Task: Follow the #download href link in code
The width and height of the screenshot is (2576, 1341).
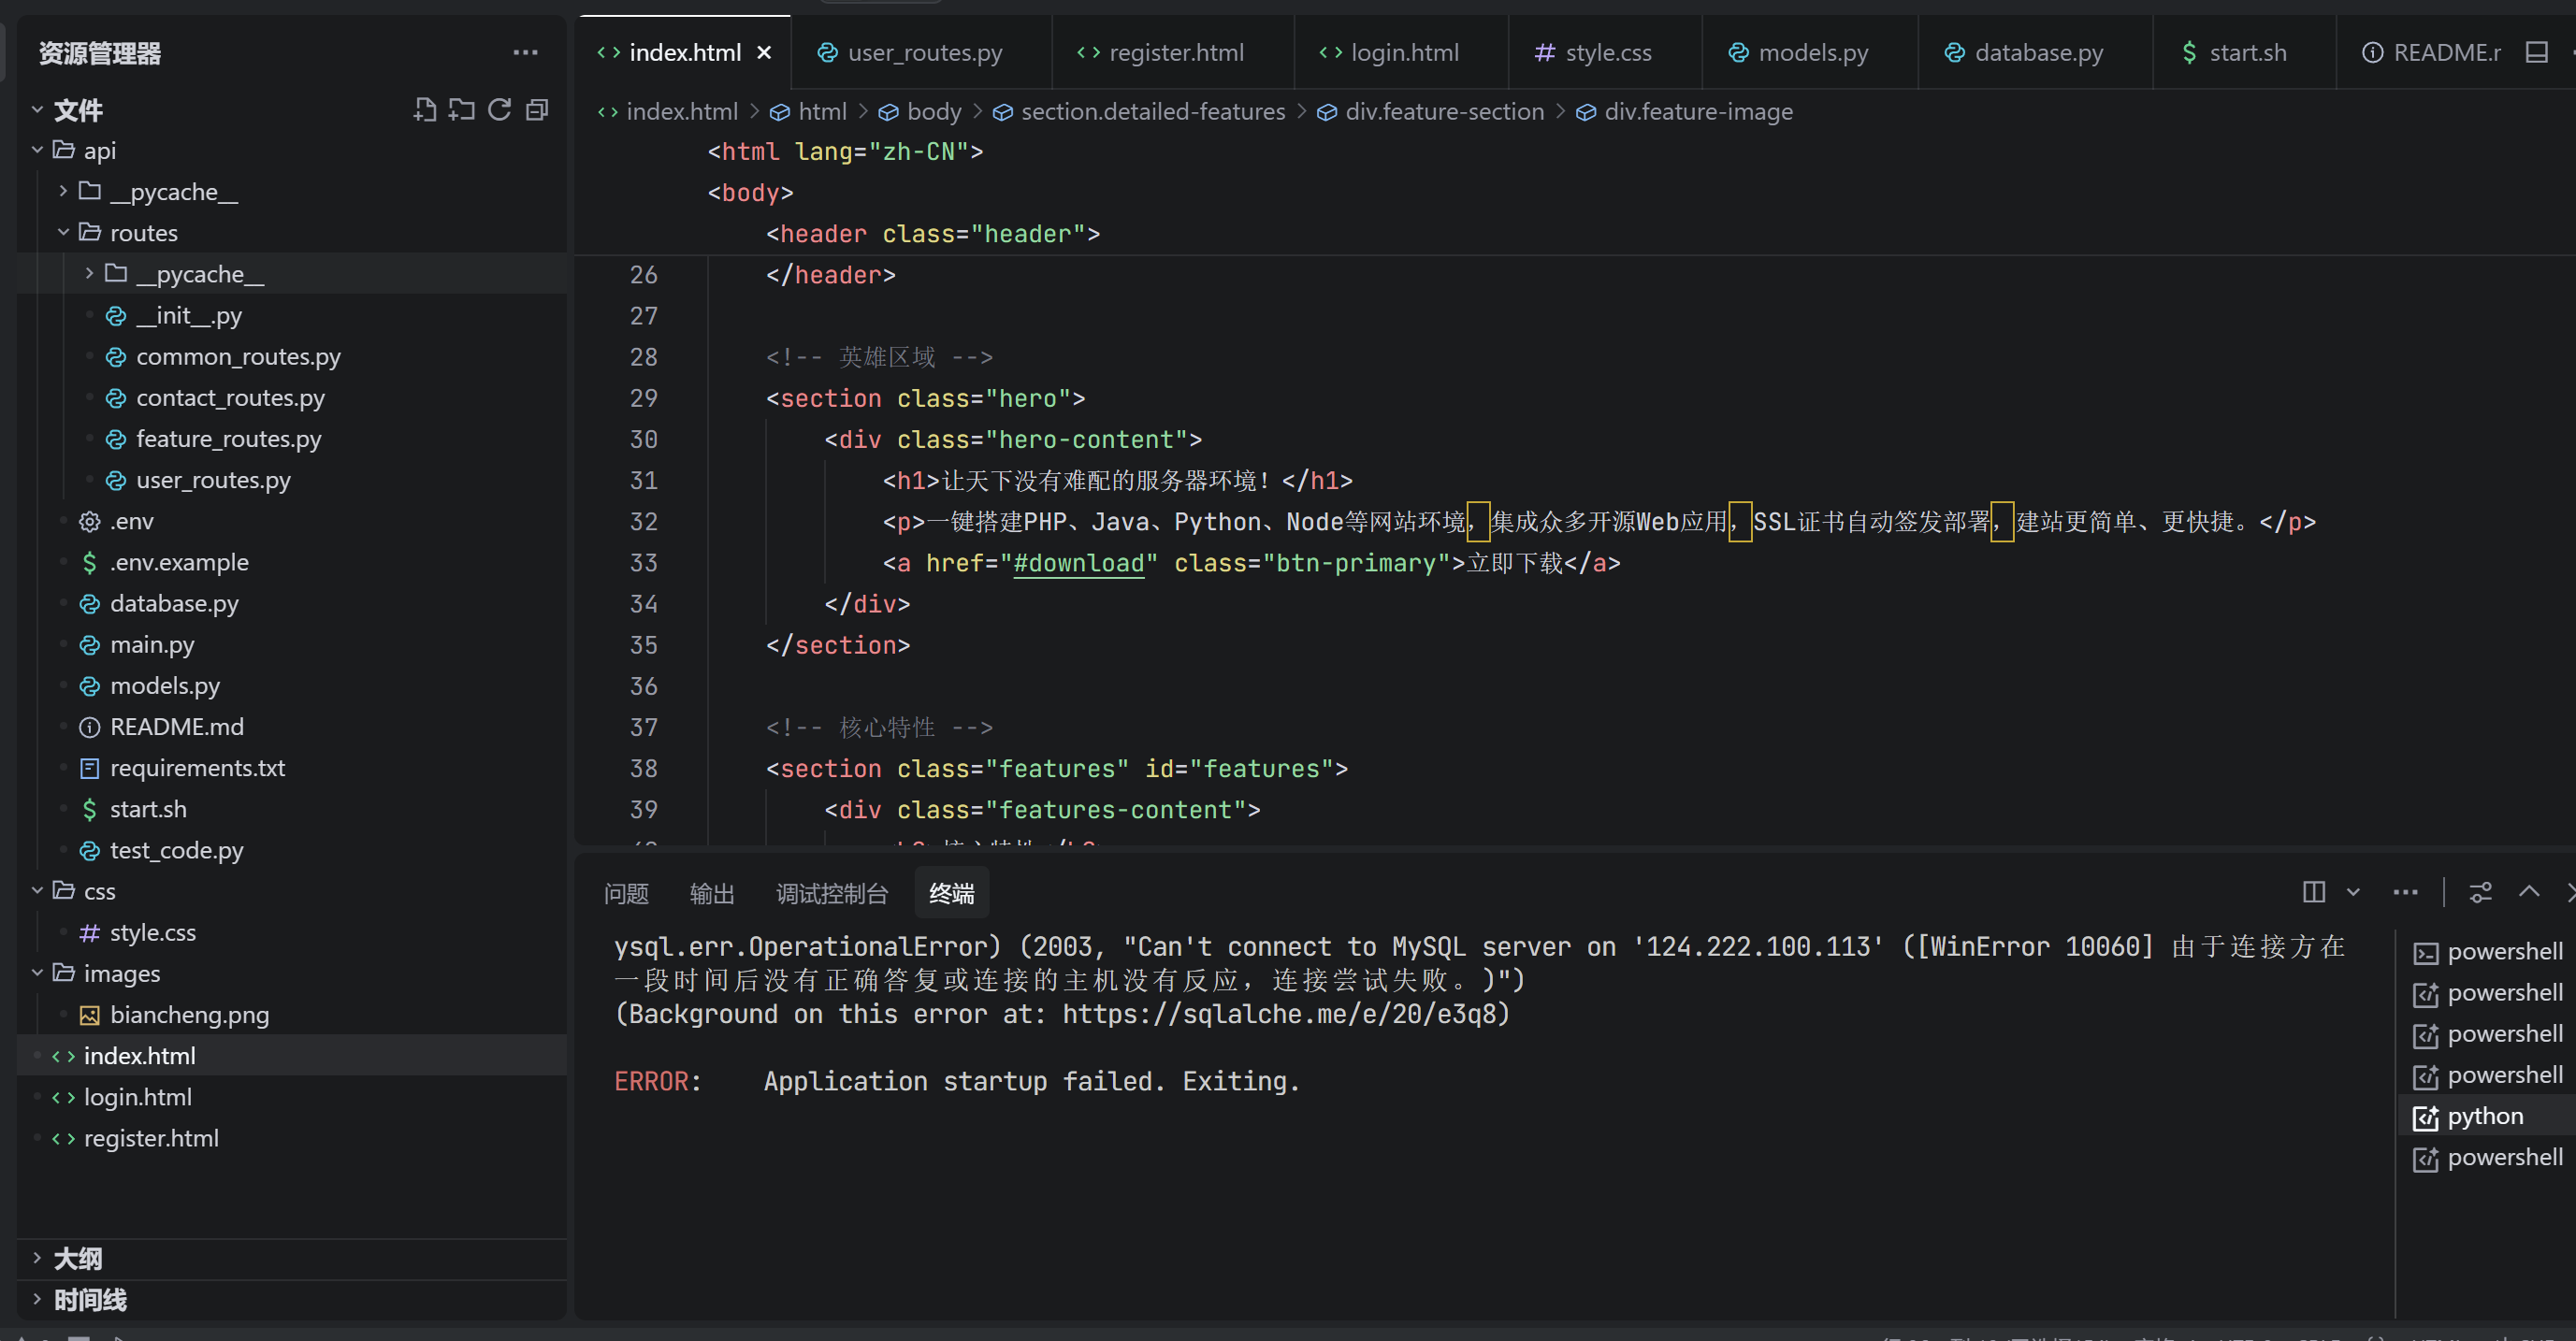Action: 1078,563
